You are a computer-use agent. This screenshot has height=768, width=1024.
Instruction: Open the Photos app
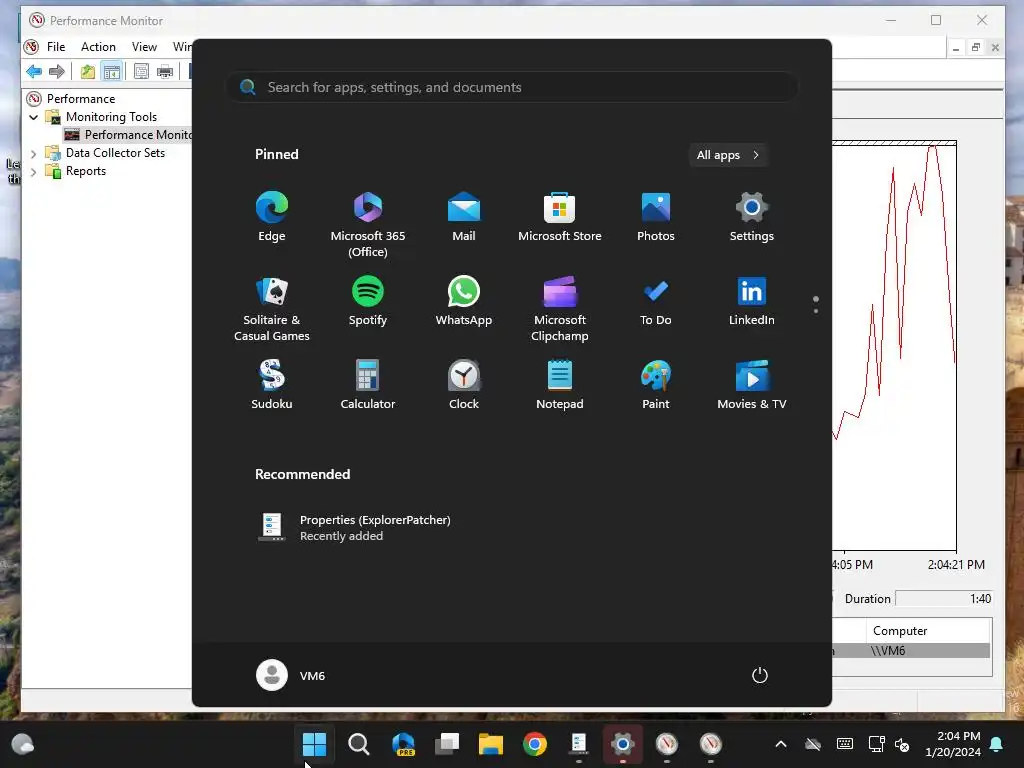click(656, 217)
